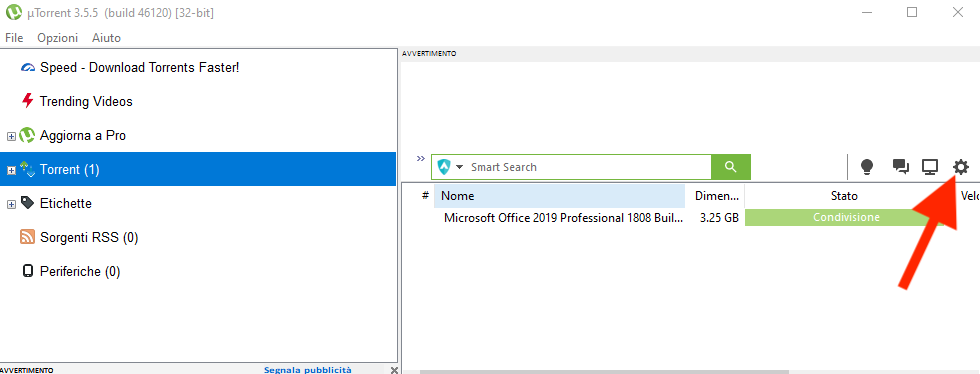980x374 pixels.
Task: Click the device icon beside Periferiche
Action: [27, 271]
